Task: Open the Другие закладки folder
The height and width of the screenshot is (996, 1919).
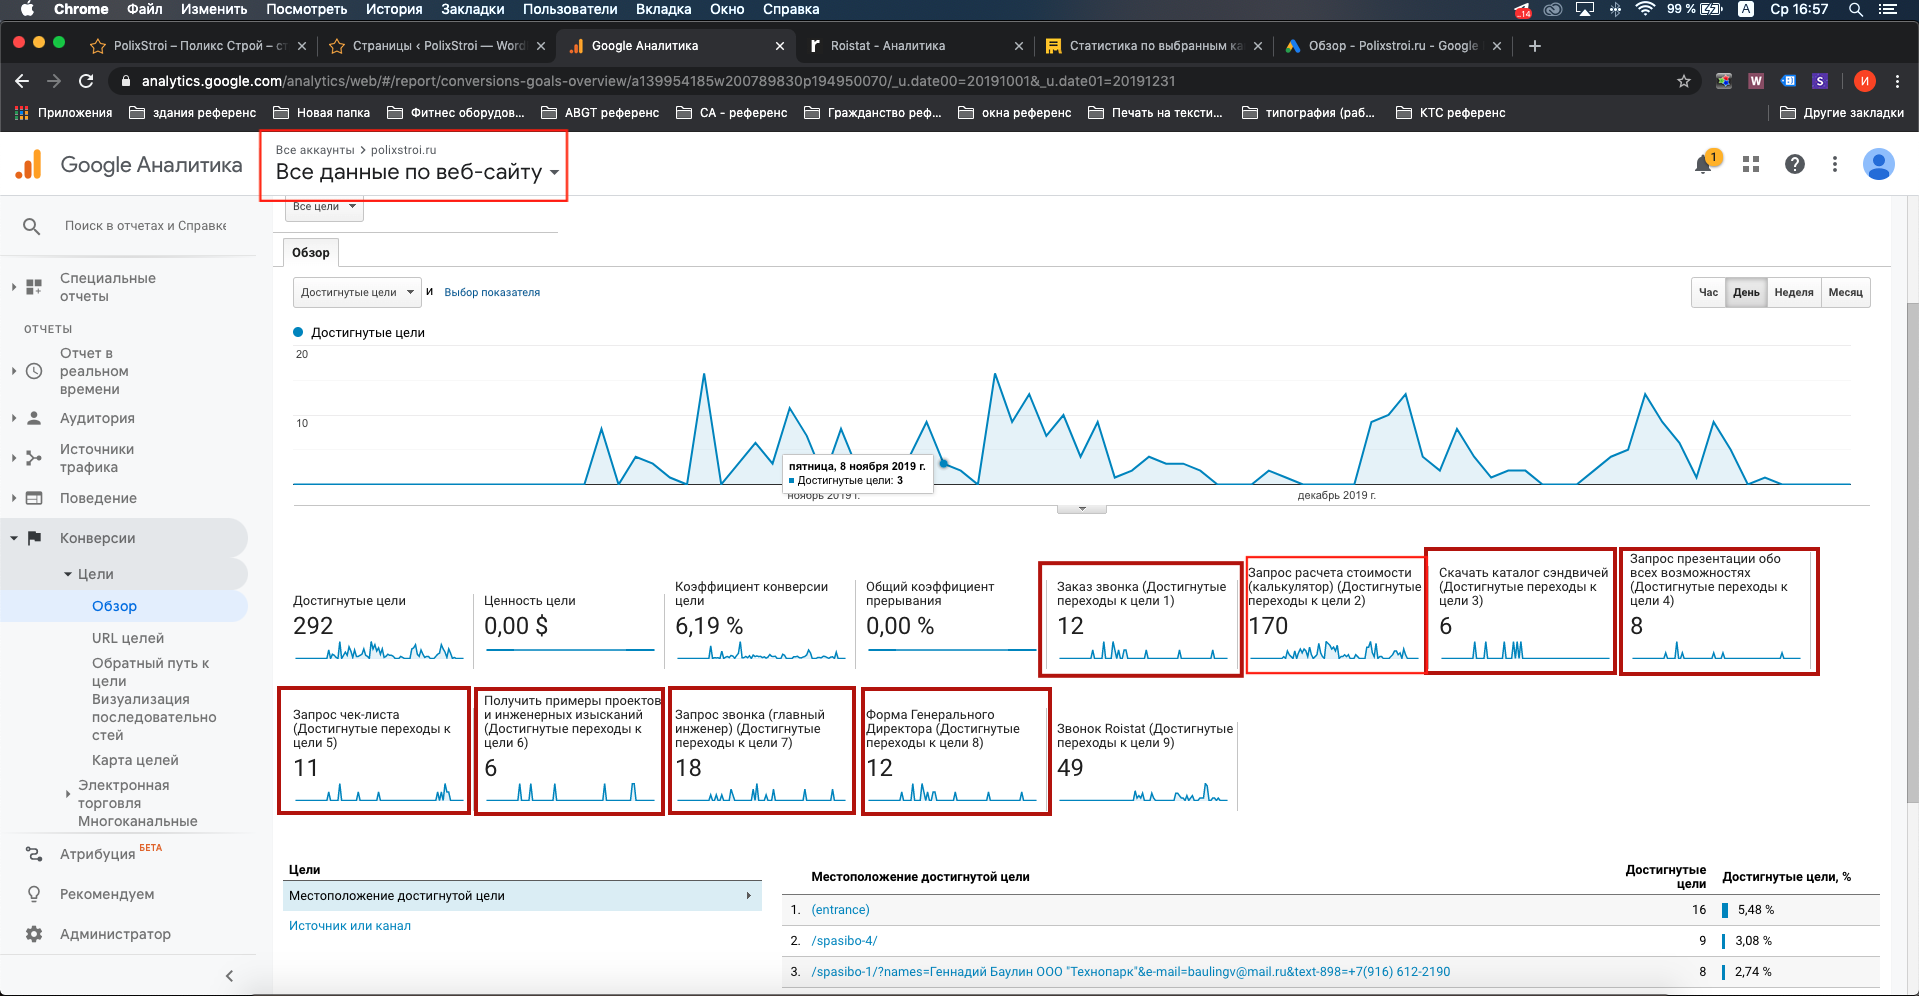Action: point(1842,113)
